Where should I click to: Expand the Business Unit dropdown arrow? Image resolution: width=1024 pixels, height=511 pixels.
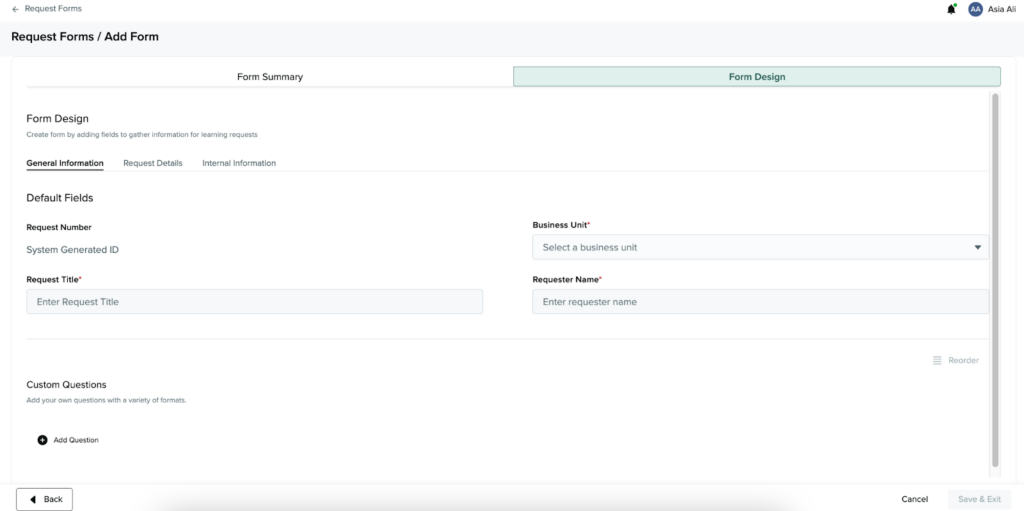[977, 247]
